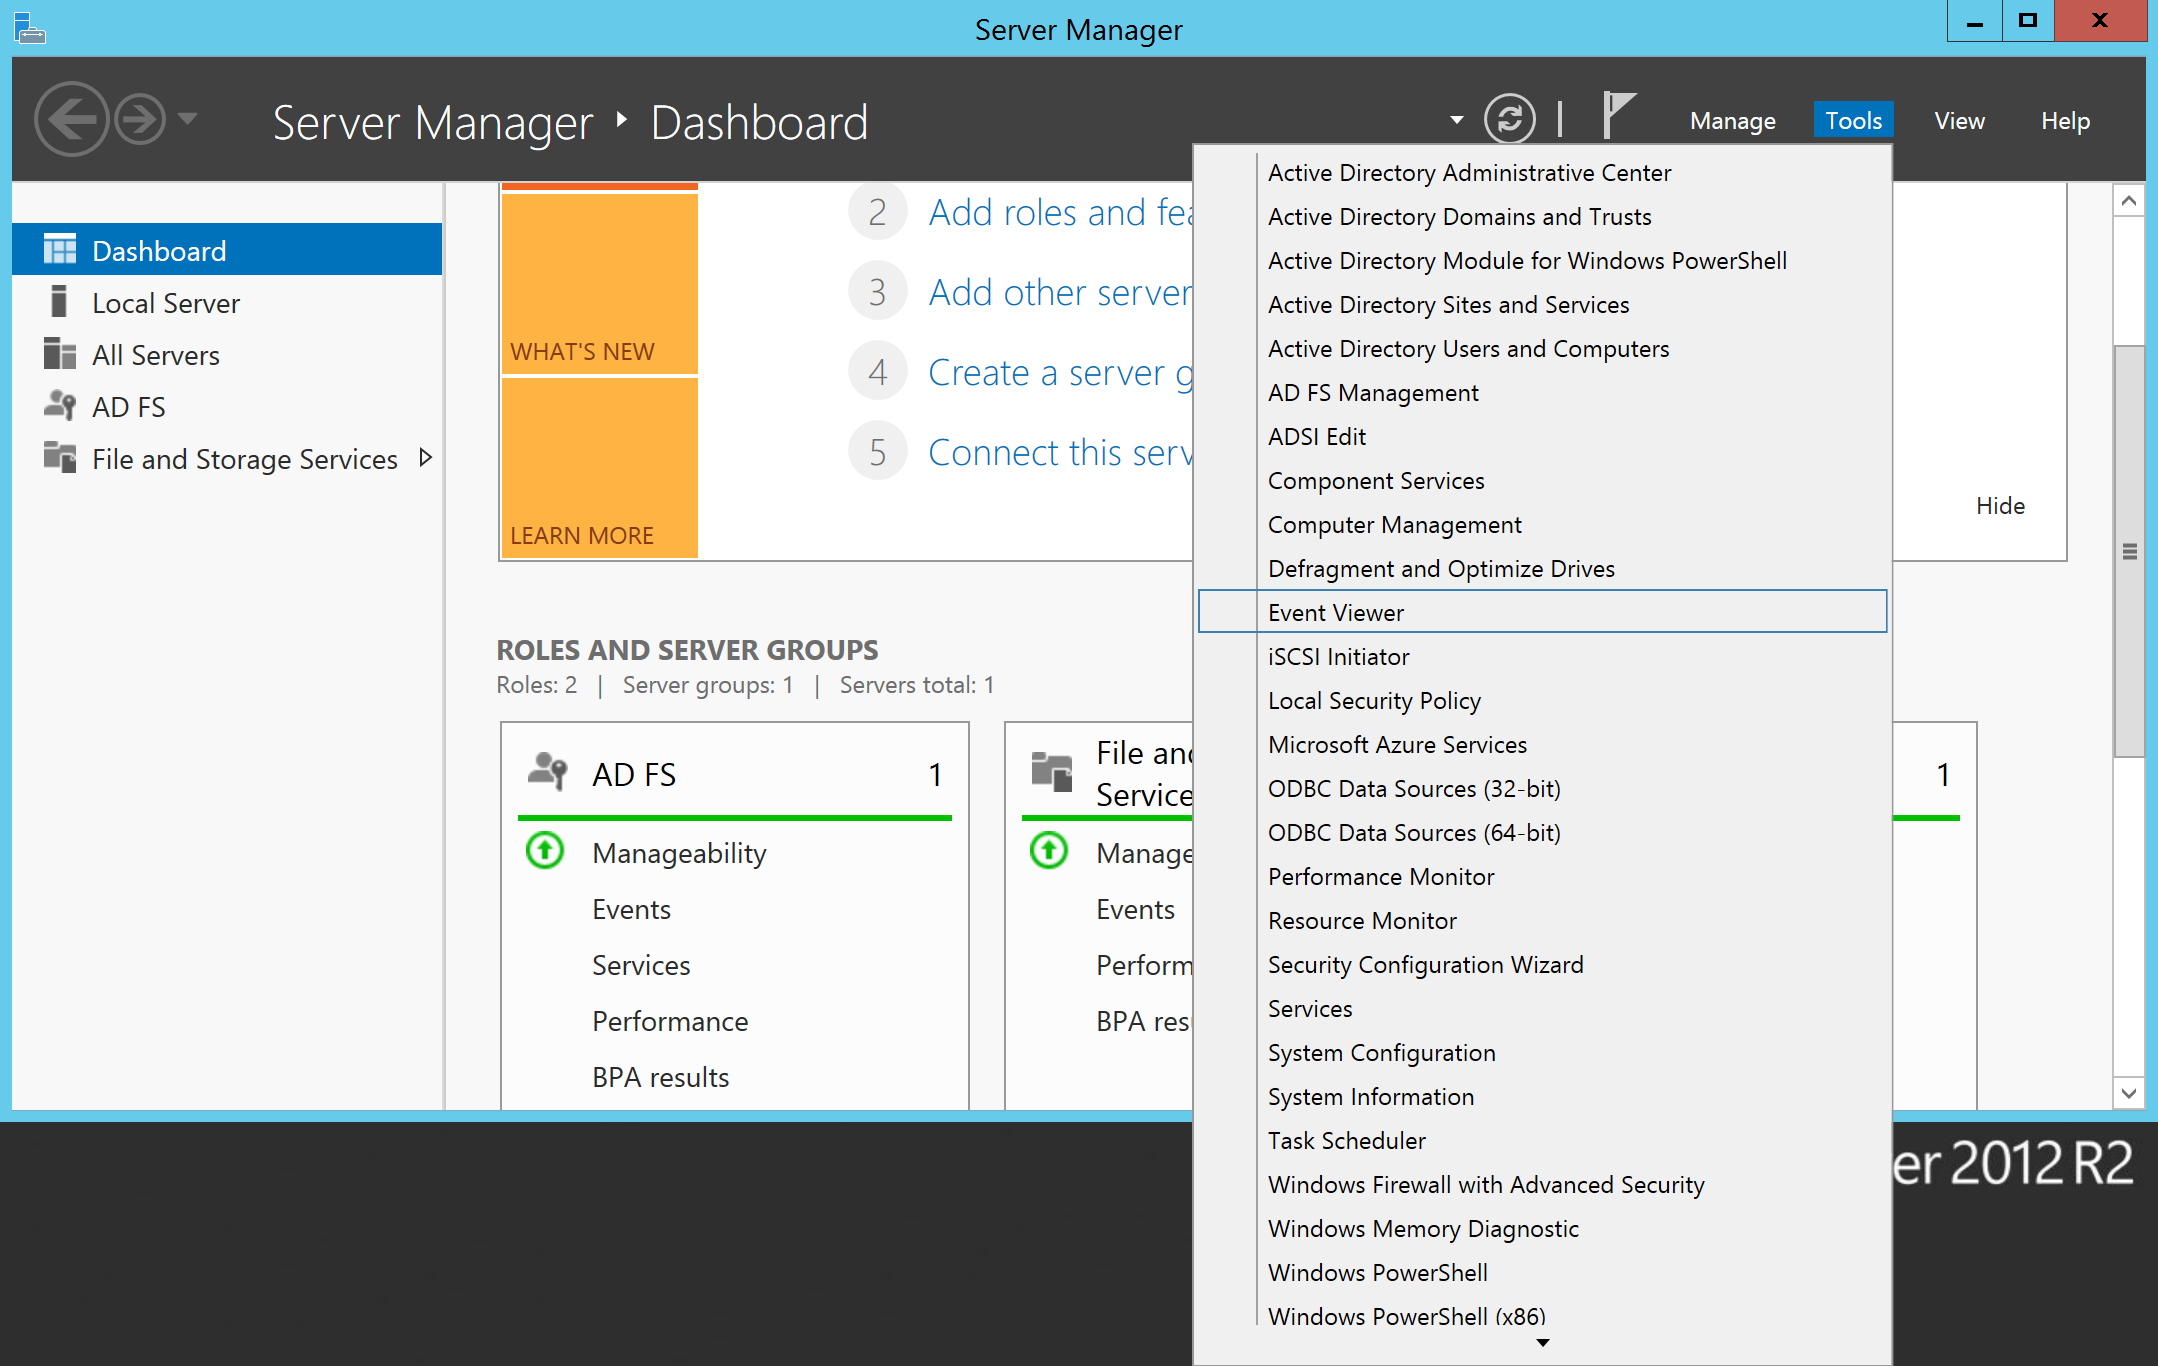Screen dimensions: 2158x1366
Task: Click File and Storage Services tile icon
Action: [1051, 772]
